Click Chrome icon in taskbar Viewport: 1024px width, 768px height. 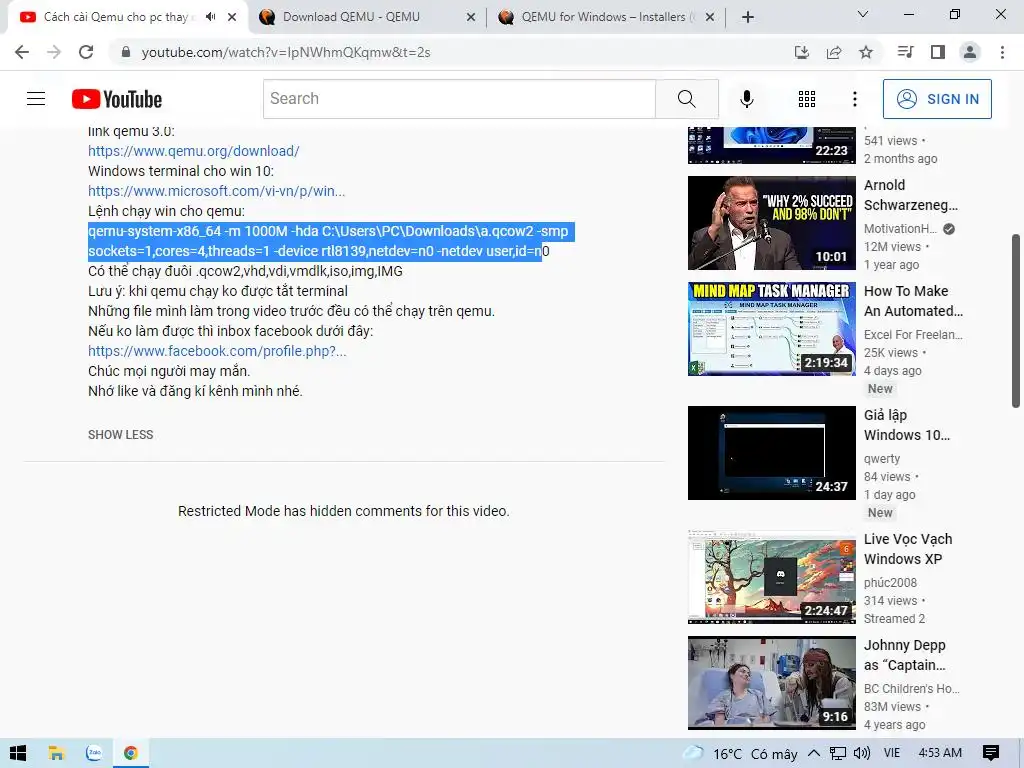131,753
